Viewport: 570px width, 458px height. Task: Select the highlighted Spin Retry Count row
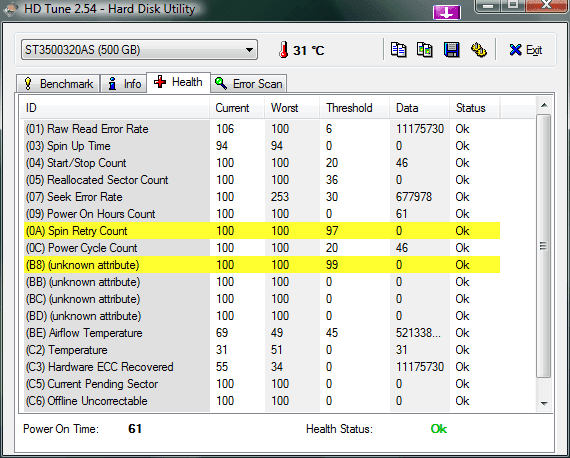pos(262,231)
